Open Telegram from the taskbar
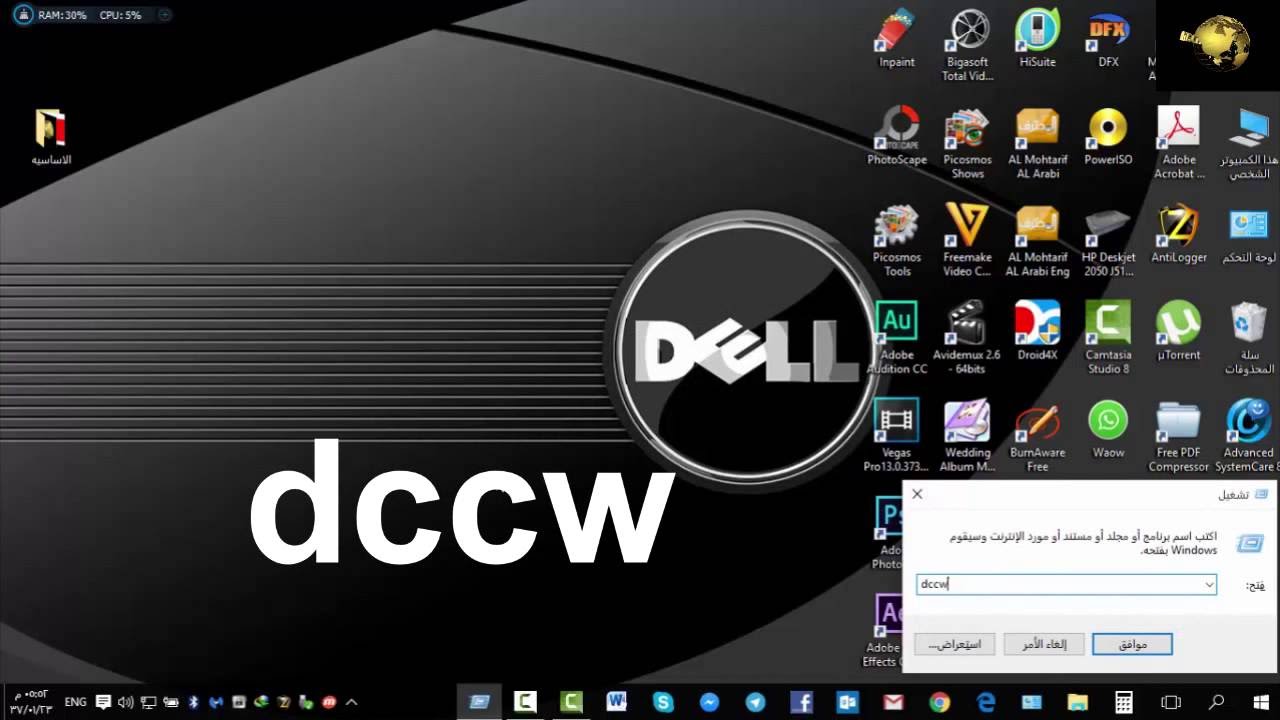The height and width of the screenshot is (720, 1280). (x=755, y=702)
